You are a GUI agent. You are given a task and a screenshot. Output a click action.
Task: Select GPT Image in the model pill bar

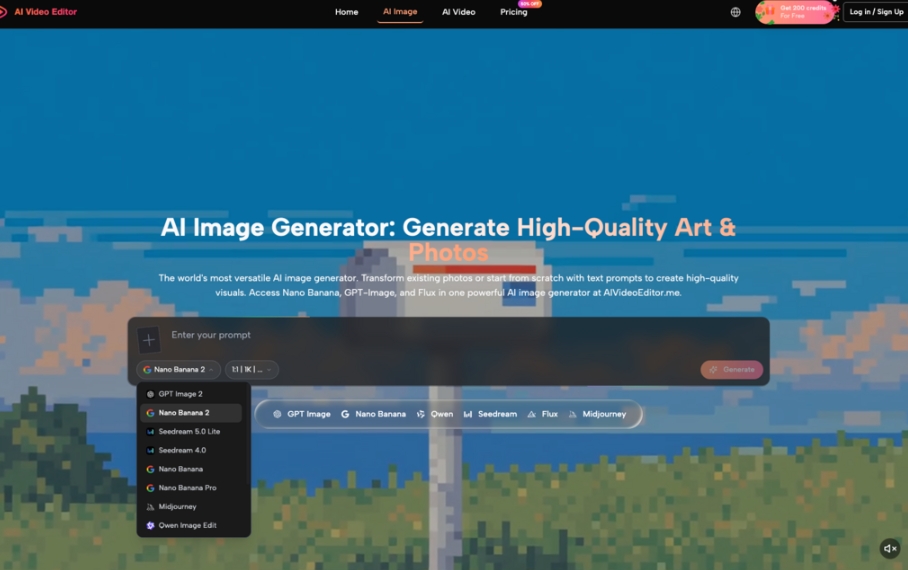(302, 414)
